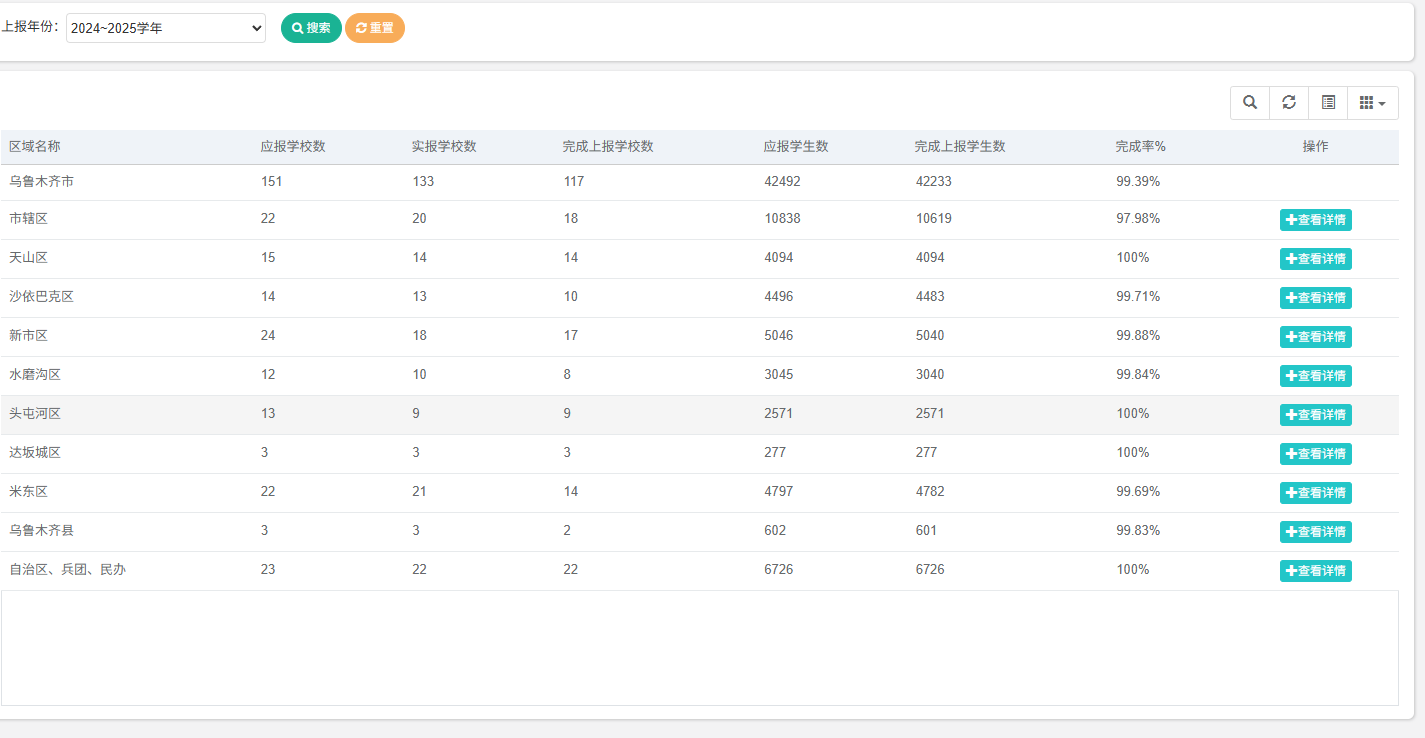View details for 自治区、兵团、民办 row
The width and height of the screenshot is (1425, 738).
click(1315, 571)
